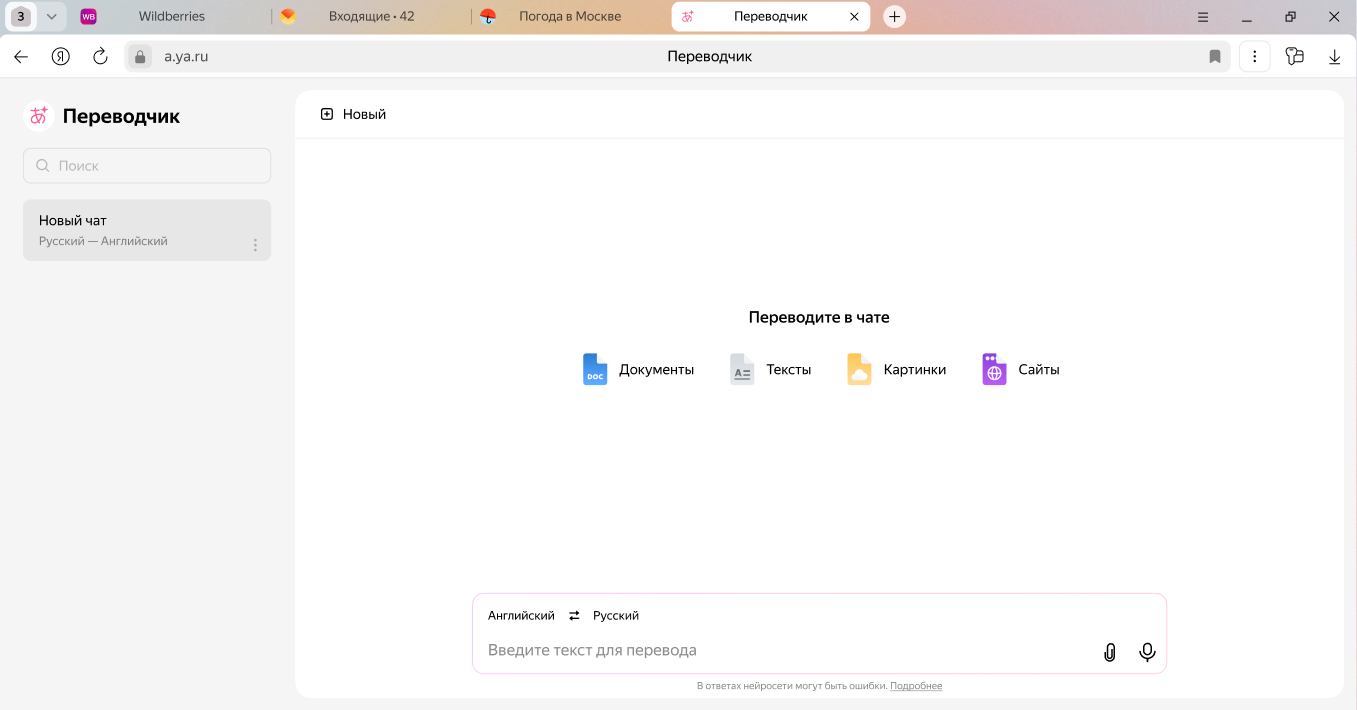
Task: Expand the tab group dropdown chevron
Action: pos(51,16)
